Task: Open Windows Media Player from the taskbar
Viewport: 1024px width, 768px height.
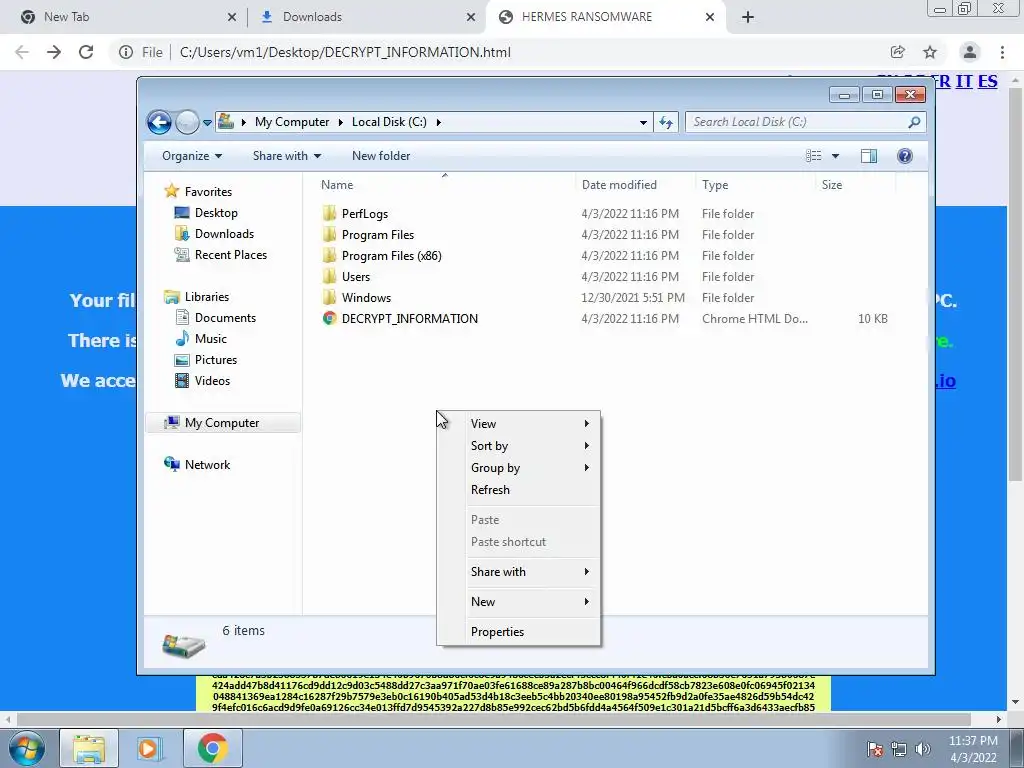Action: (149, 748)
